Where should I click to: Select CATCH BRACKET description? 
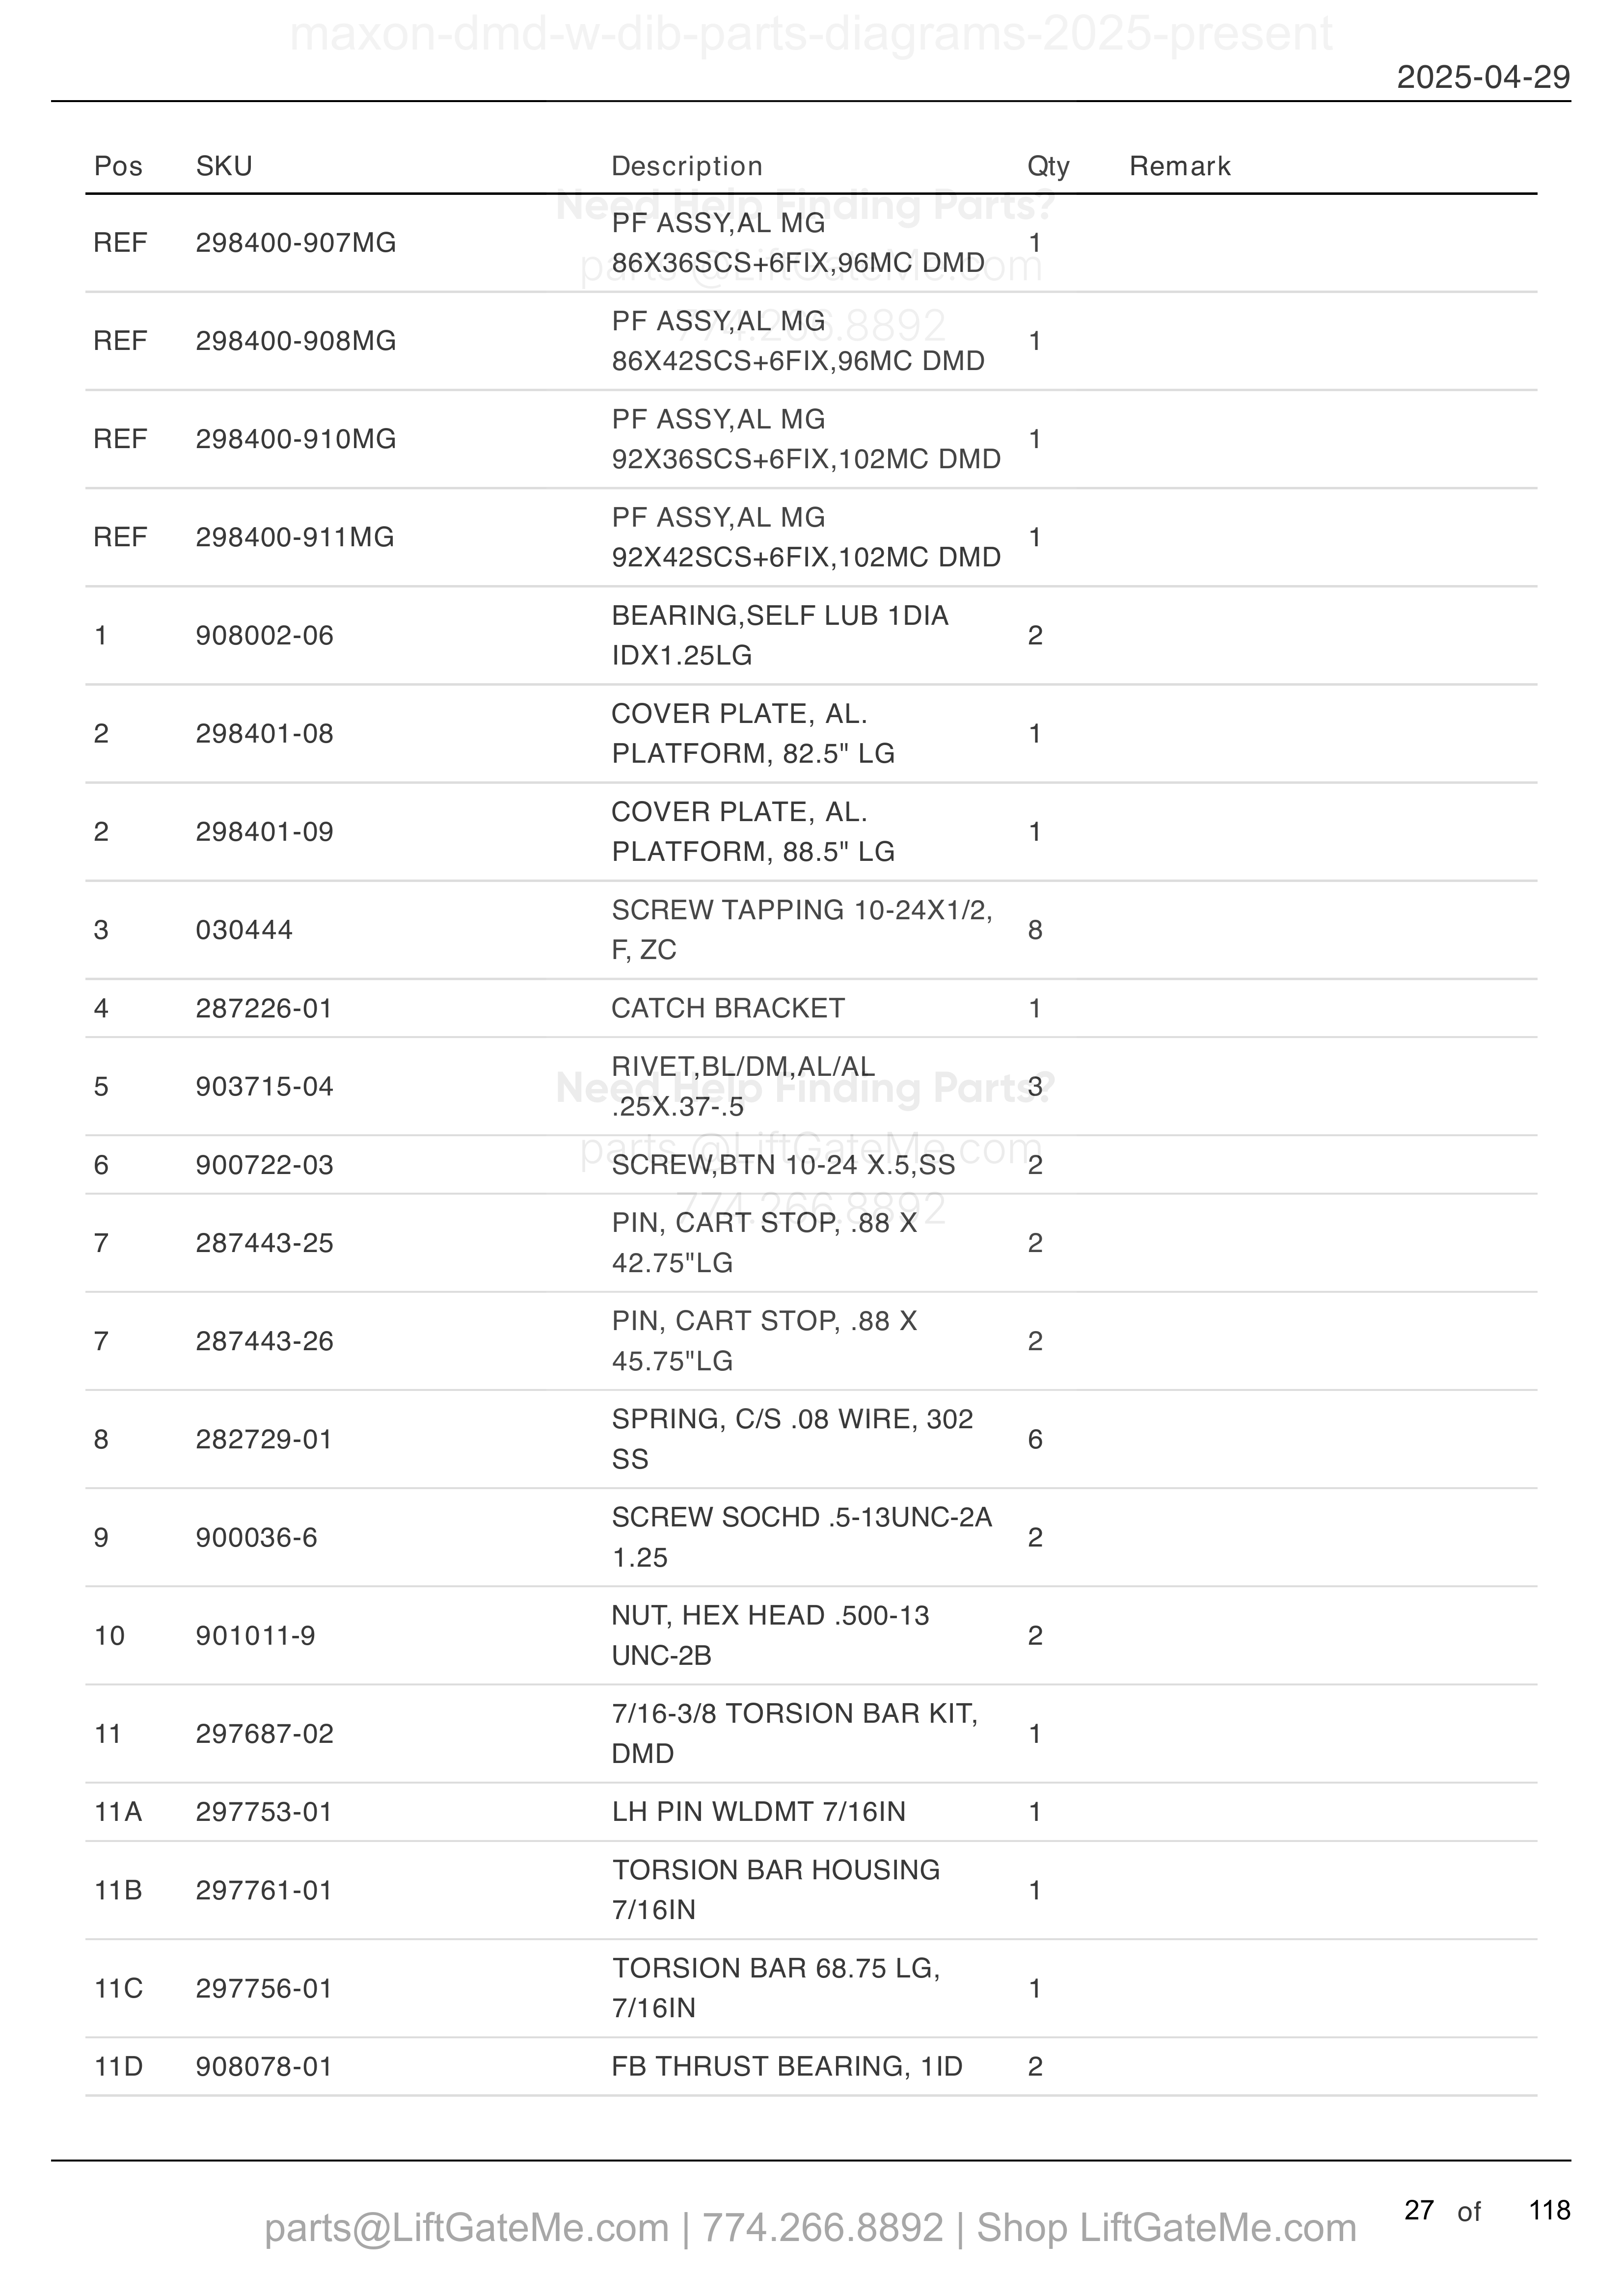click(728, 1008)
